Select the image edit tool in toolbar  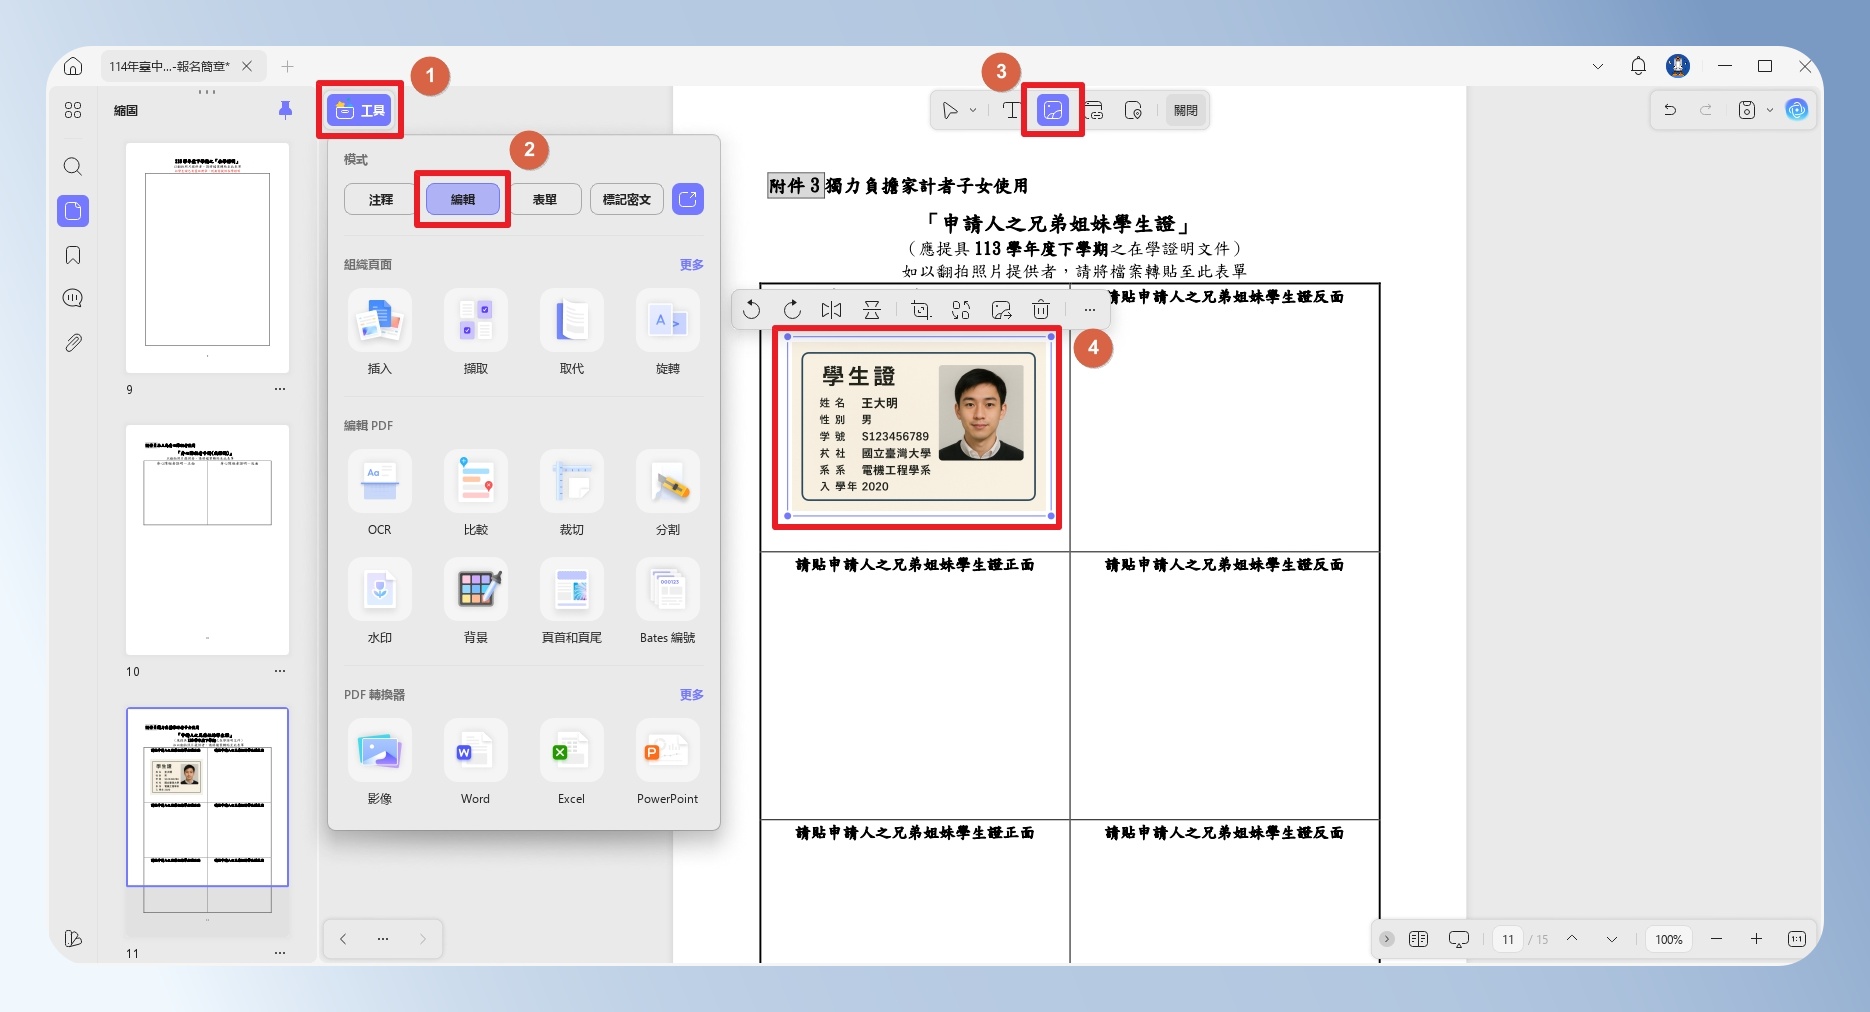pyautogui.click(x=1052, y=110)
